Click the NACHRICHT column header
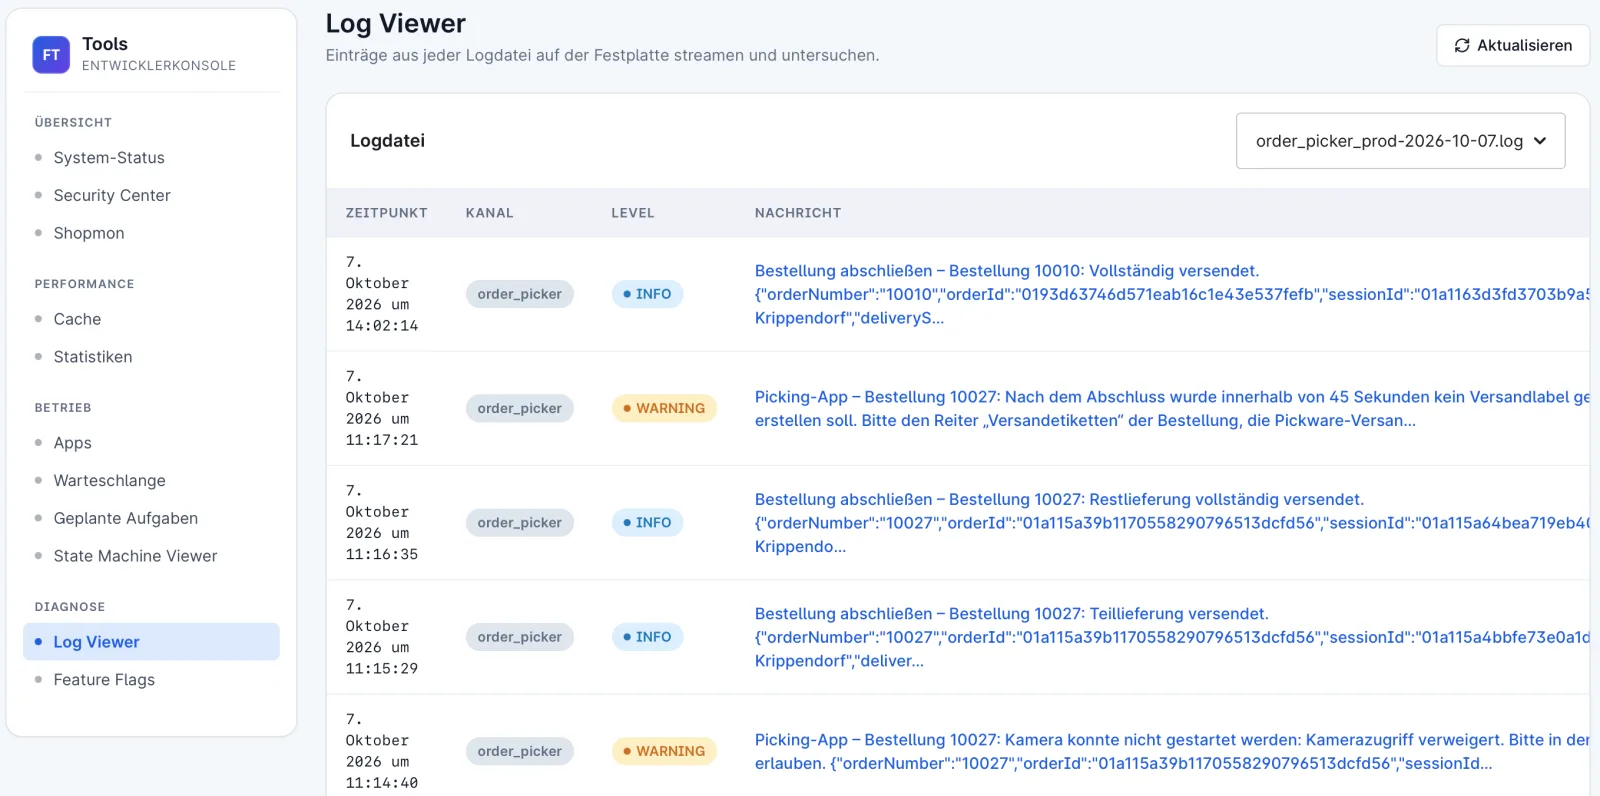This screenshot has height=796, width=1600. (x=798, y=213)
